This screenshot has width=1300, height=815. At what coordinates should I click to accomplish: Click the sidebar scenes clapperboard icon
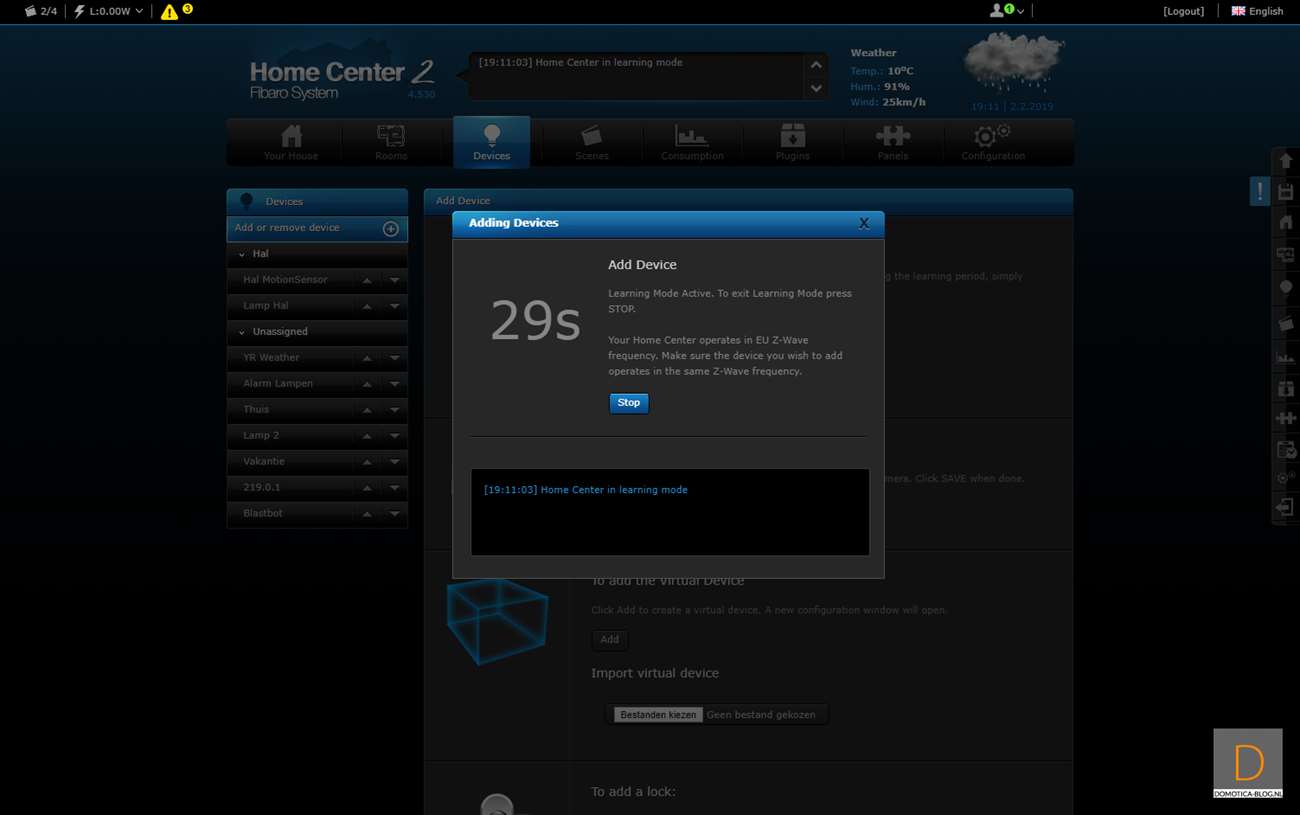[x=1286, y=323]
